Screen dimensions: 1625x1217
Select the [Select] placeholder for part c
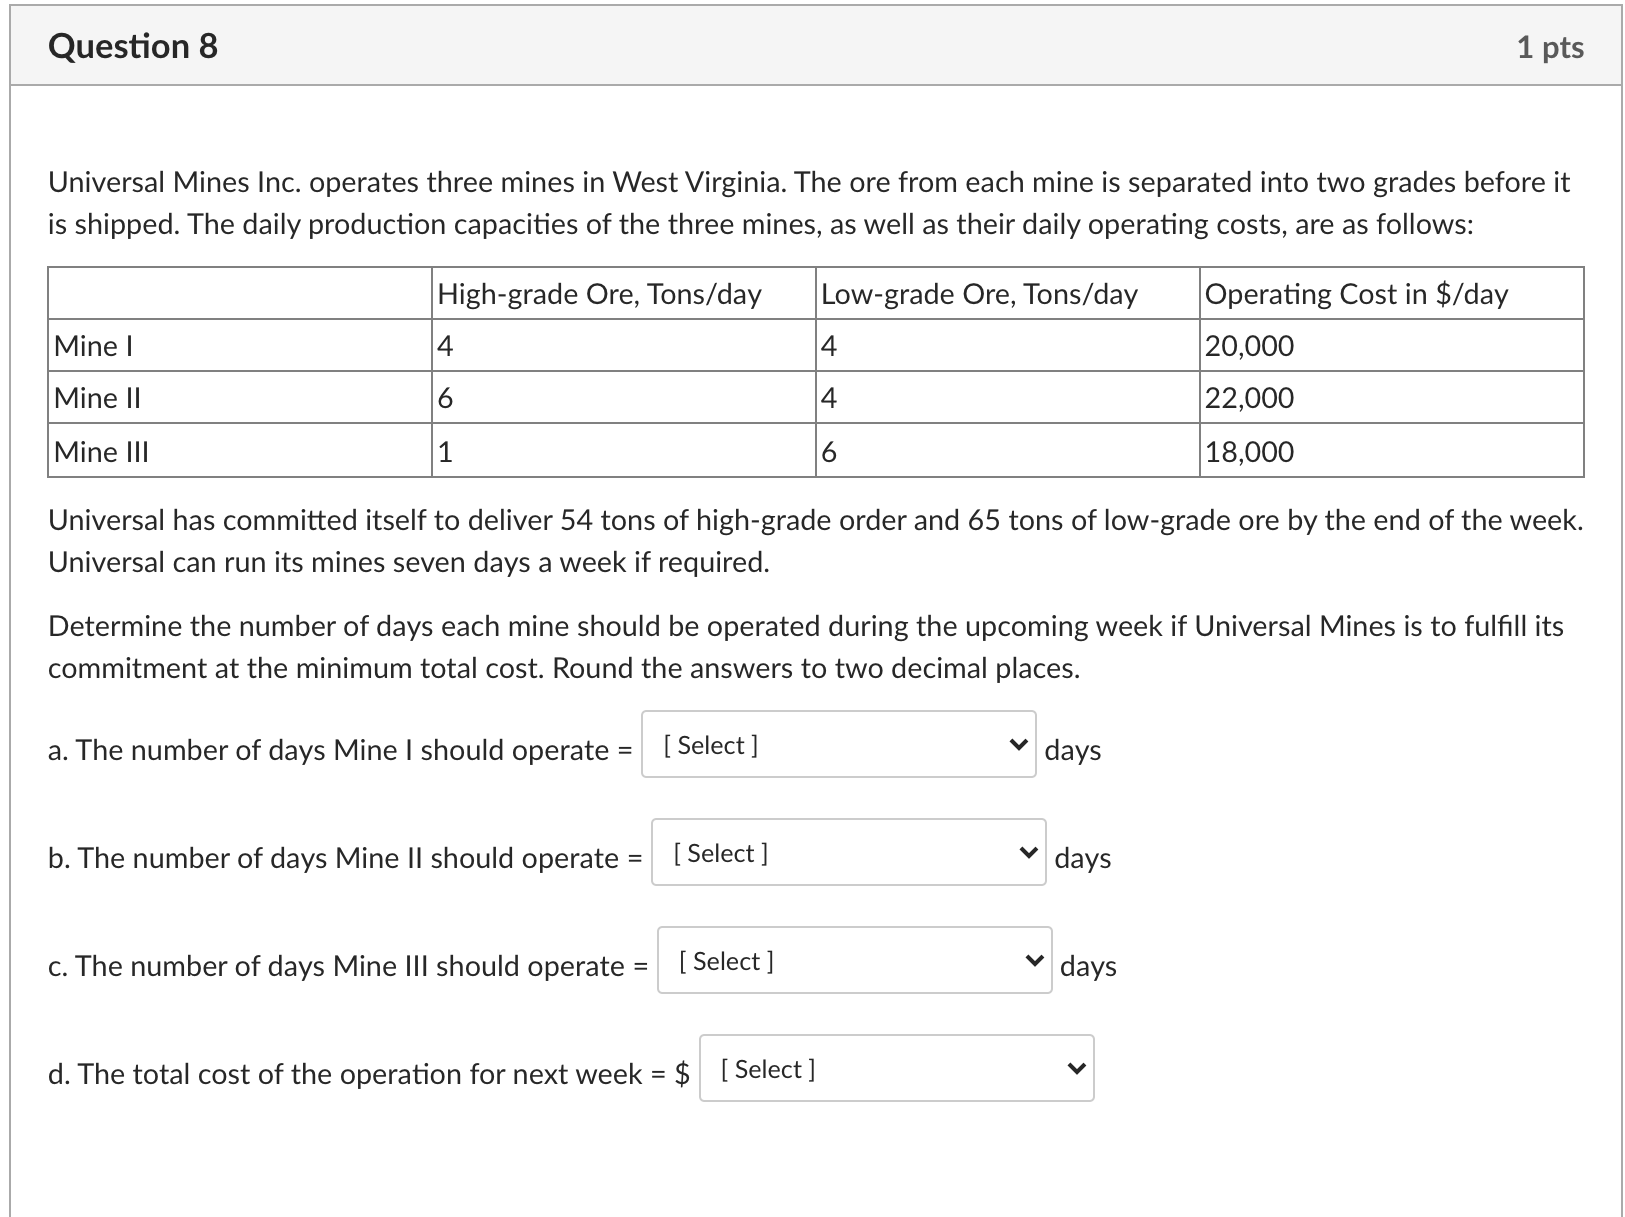[726, 961]
